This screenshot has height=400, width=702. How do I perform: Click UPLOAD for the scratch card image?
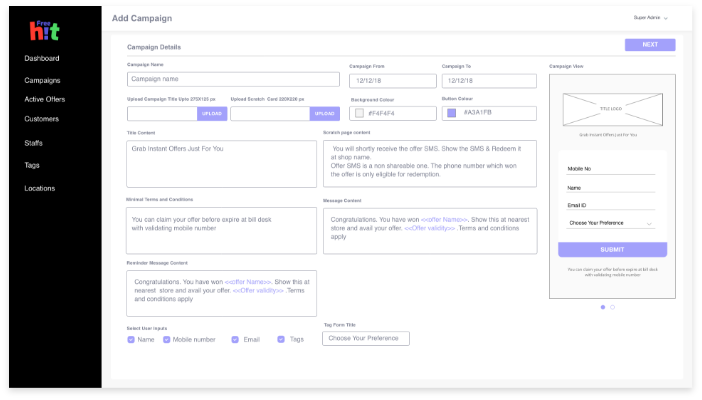[x=325, y=114]
